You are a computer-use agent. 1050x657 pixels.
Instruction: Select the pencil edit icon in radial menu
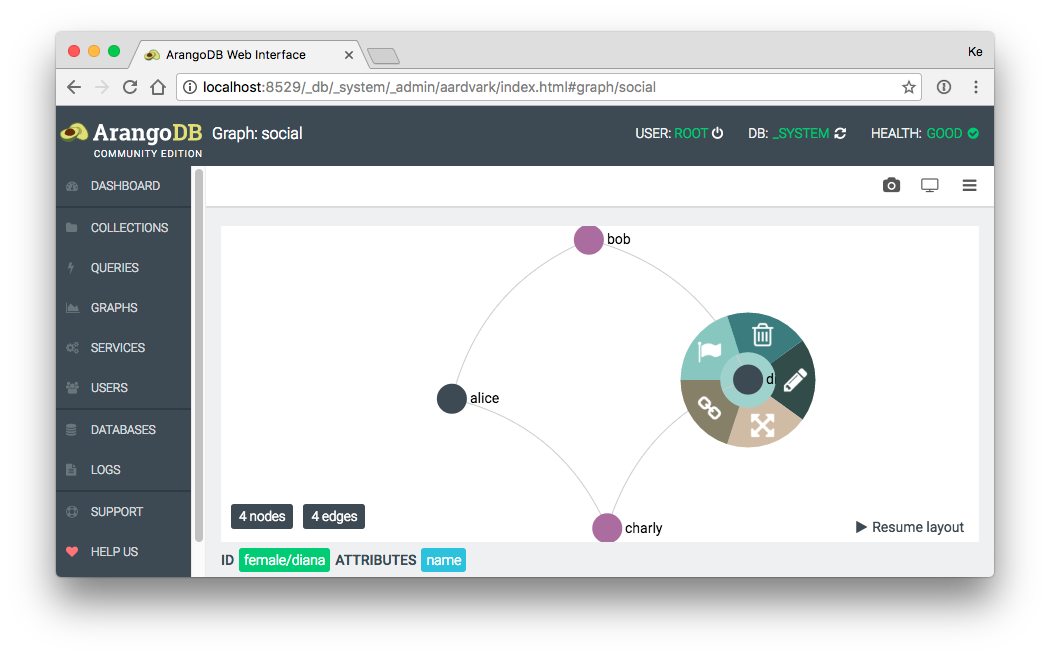pos(794,380)
